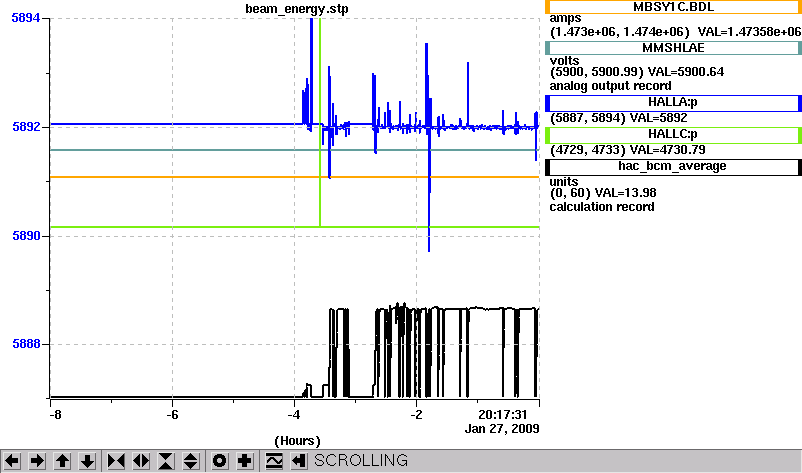802x473 pixels.
Task: Click the 5888 y-axis label
Action: [x=26, y=344]
